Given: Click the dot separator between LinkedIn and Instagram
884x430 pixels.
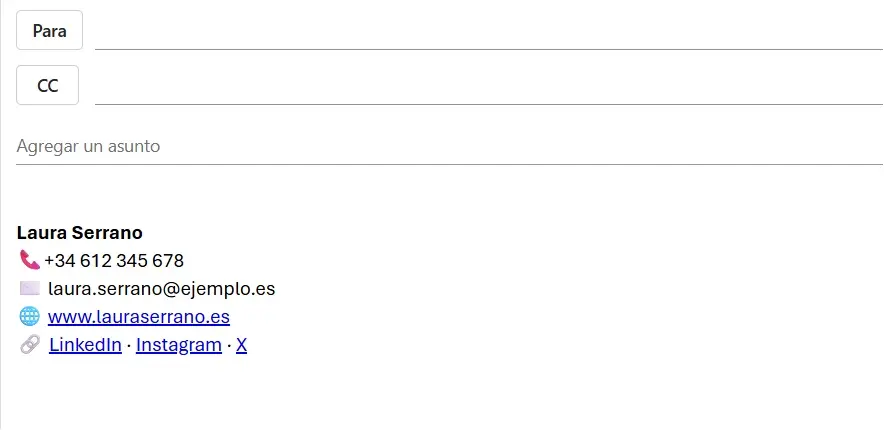Looking at the screenshot, I should 129,345.
